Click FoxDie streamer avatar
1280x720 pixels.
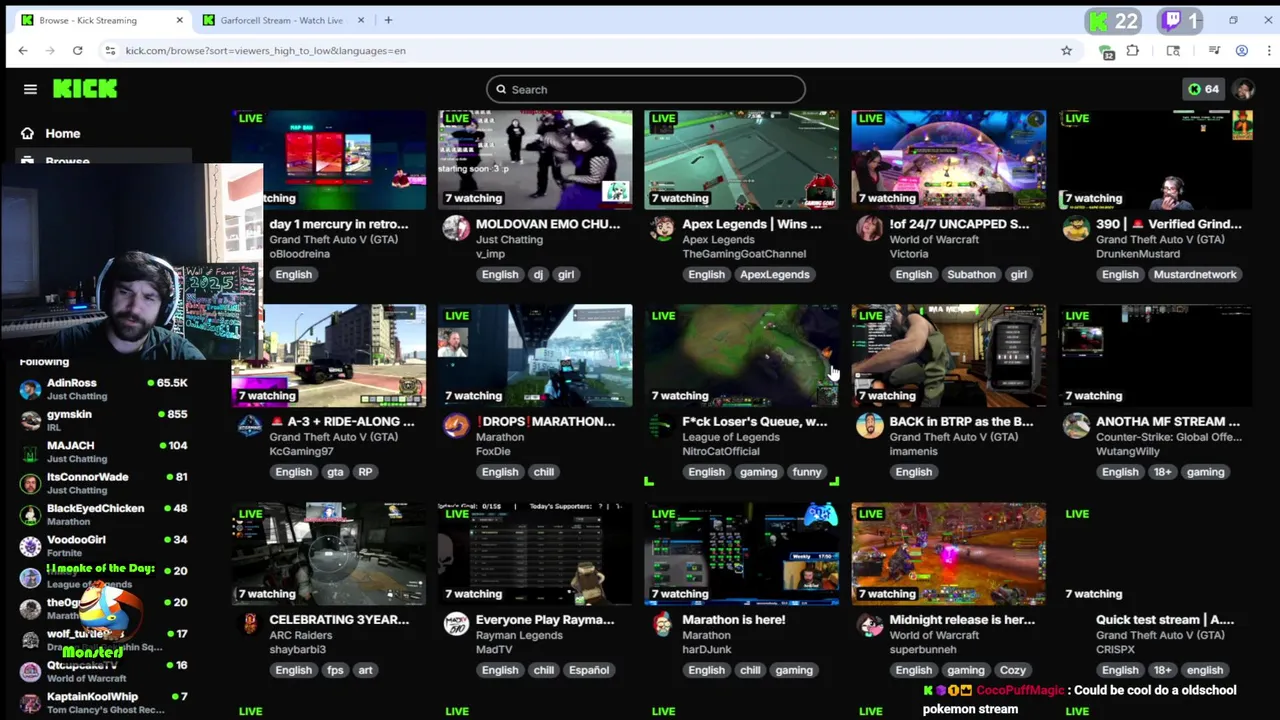point(456,425)
